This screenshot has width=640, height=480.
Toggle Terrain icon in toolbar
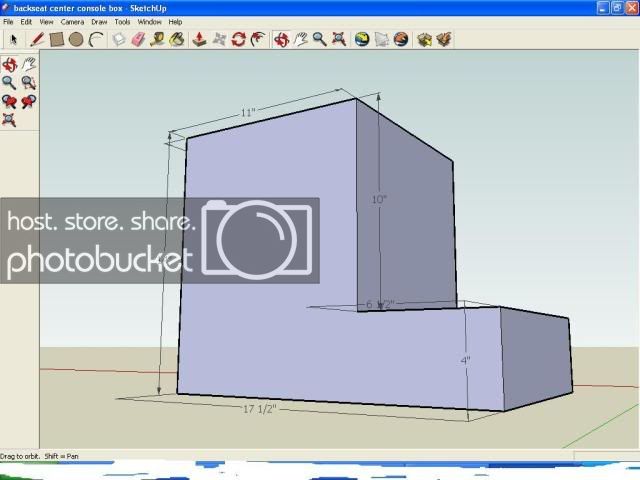click(381, 40)
